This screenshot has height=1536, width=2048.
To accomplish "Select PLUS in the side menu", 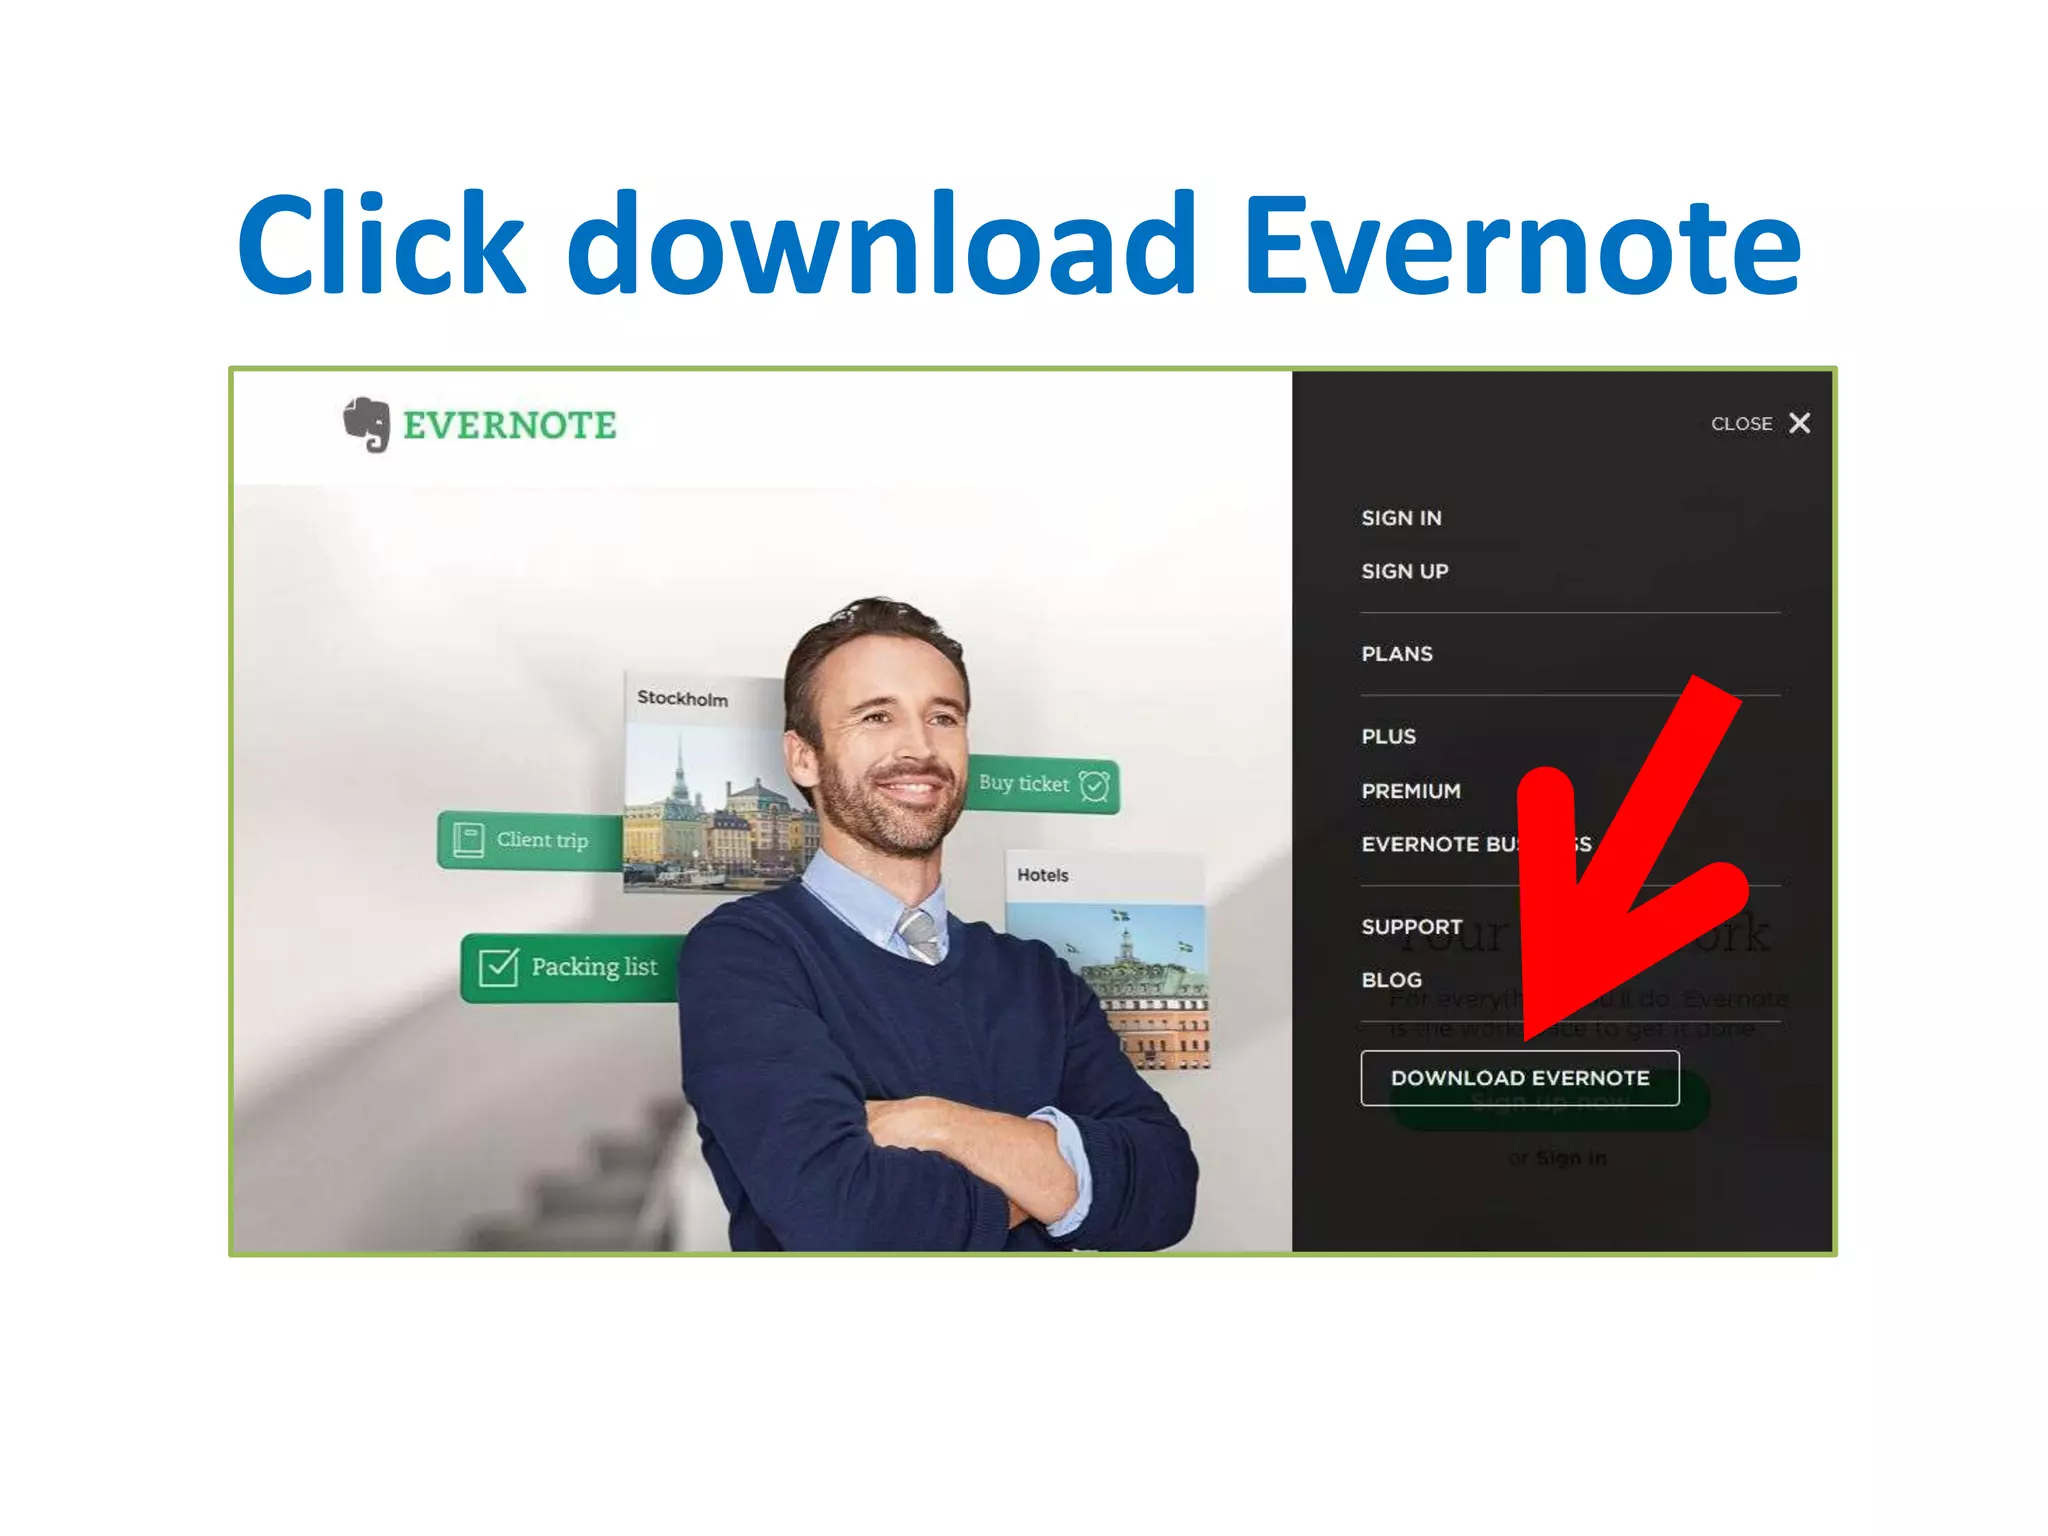I will (x=1388, y=737).
